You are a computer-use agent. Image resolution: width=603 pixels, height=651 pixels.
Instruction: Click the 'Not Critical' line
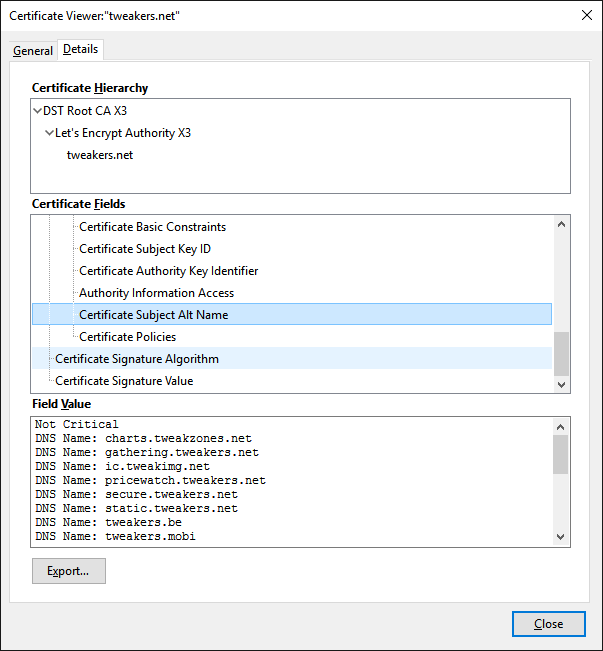(76, 424)
